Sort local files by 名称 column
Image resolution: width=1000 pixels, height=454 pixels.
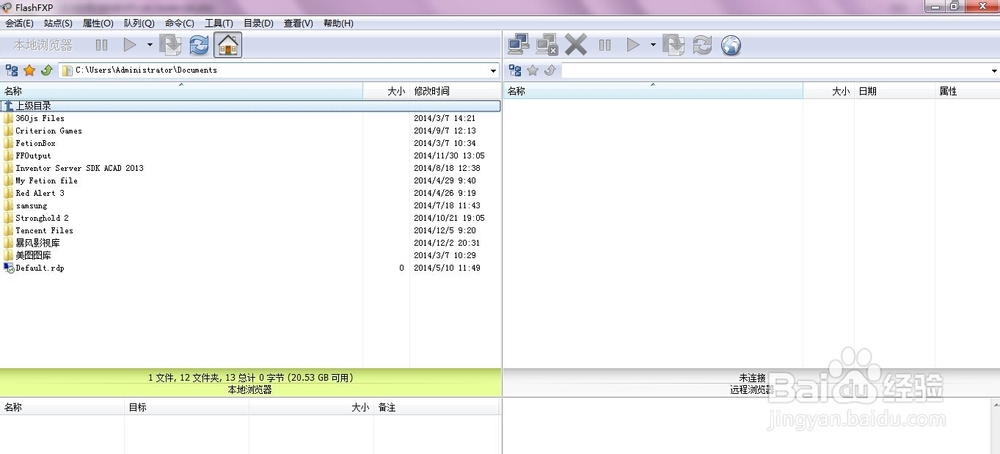point(181,91)
